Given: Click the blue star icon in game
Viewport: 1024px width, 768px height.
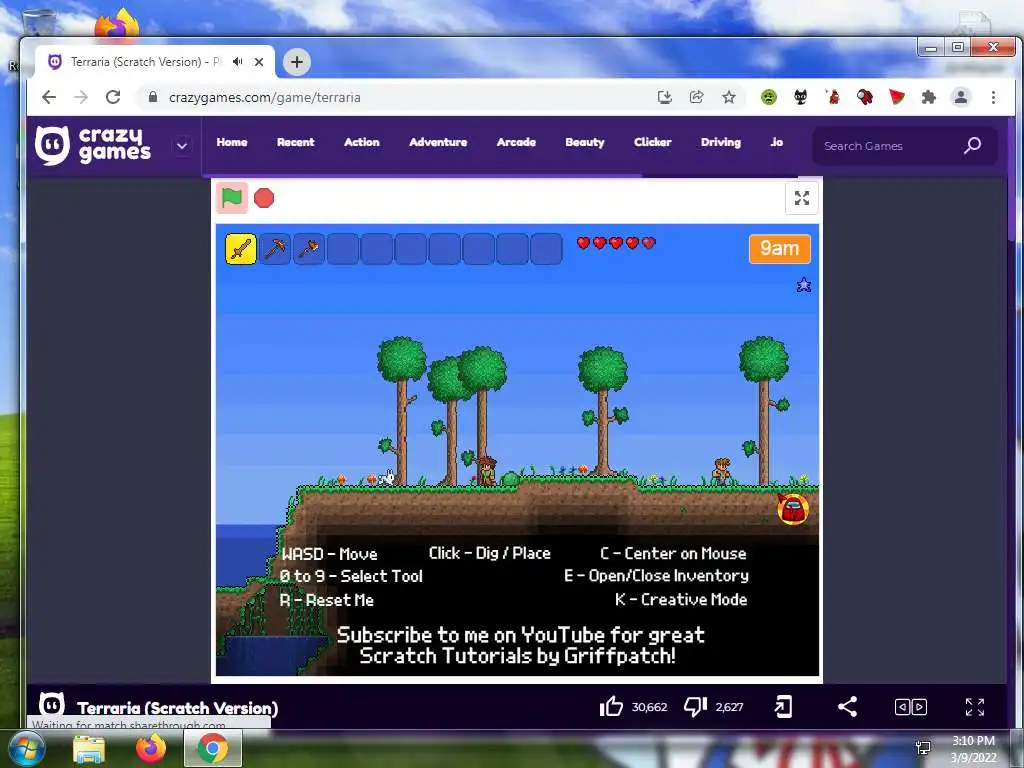Looking at the screenshot, I should pyautogui.click(x=804, y=285).
